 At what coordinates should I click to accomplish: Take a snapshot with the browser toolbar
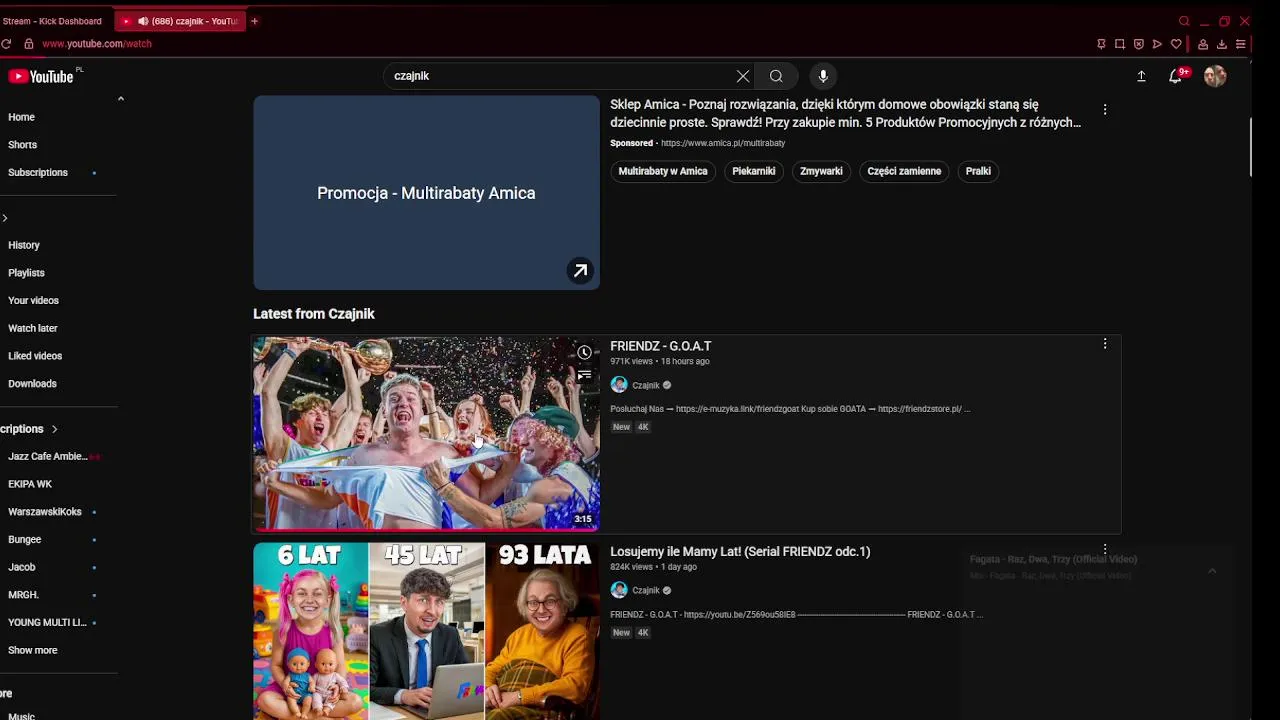click(x=1120, y=44)
